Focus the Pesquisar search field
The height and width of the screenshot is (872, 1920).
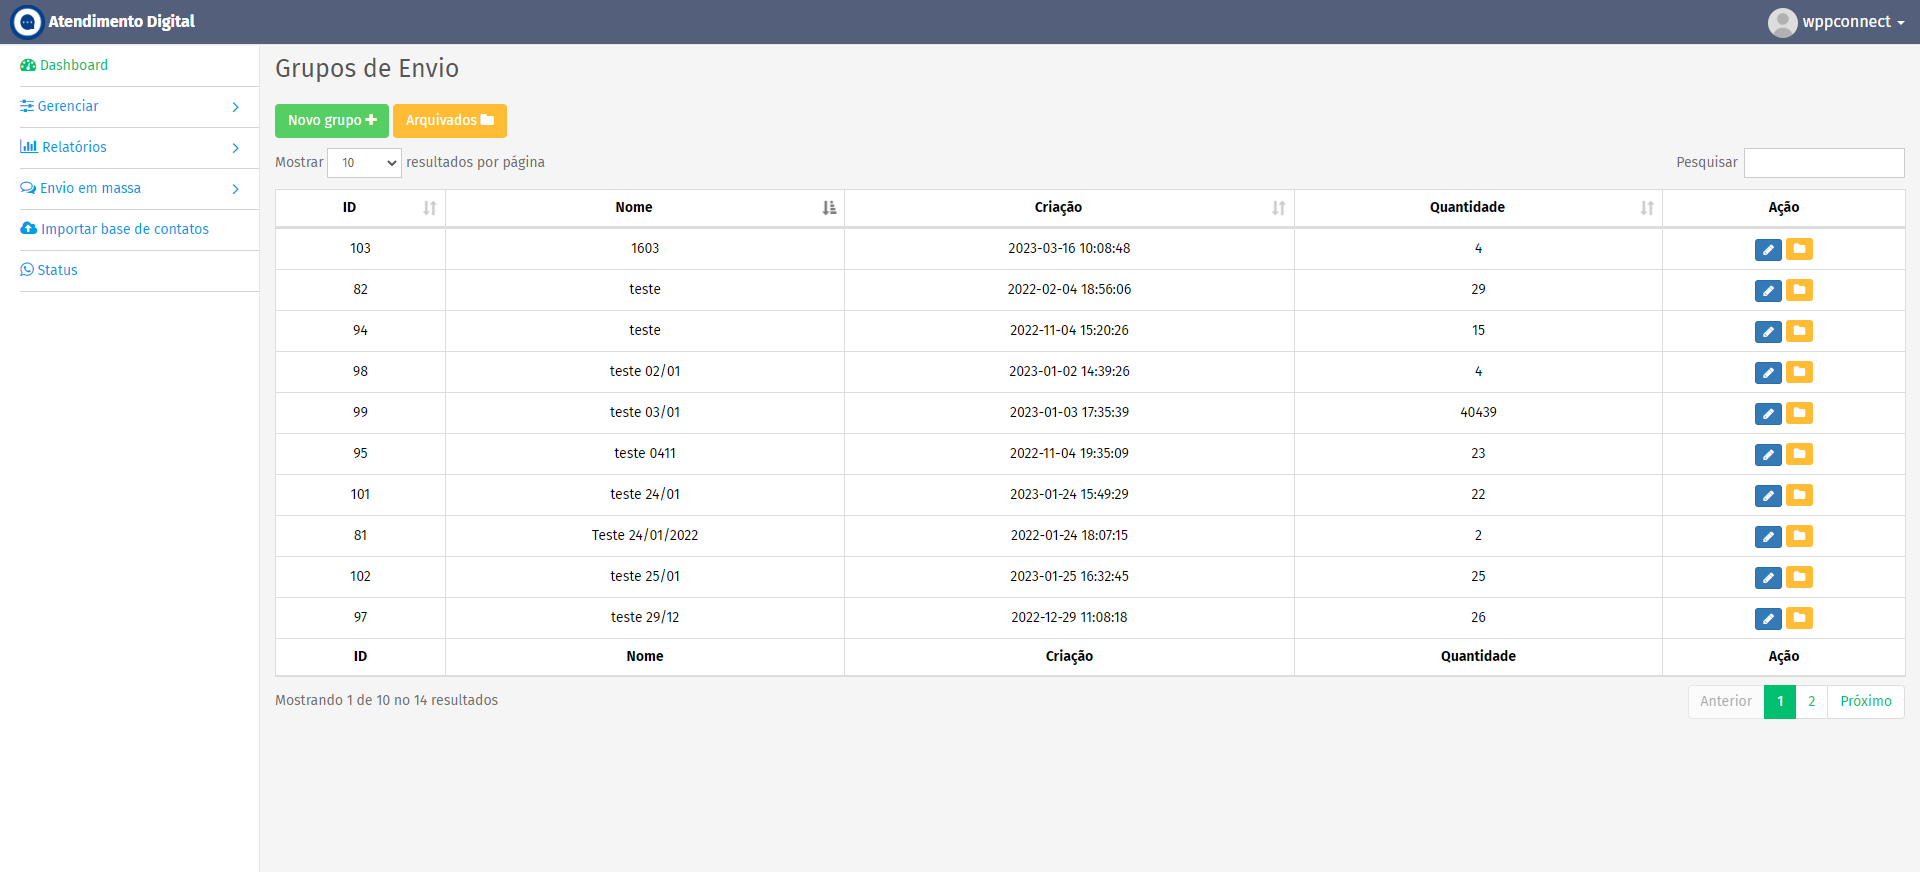[x=1824, y=163]
